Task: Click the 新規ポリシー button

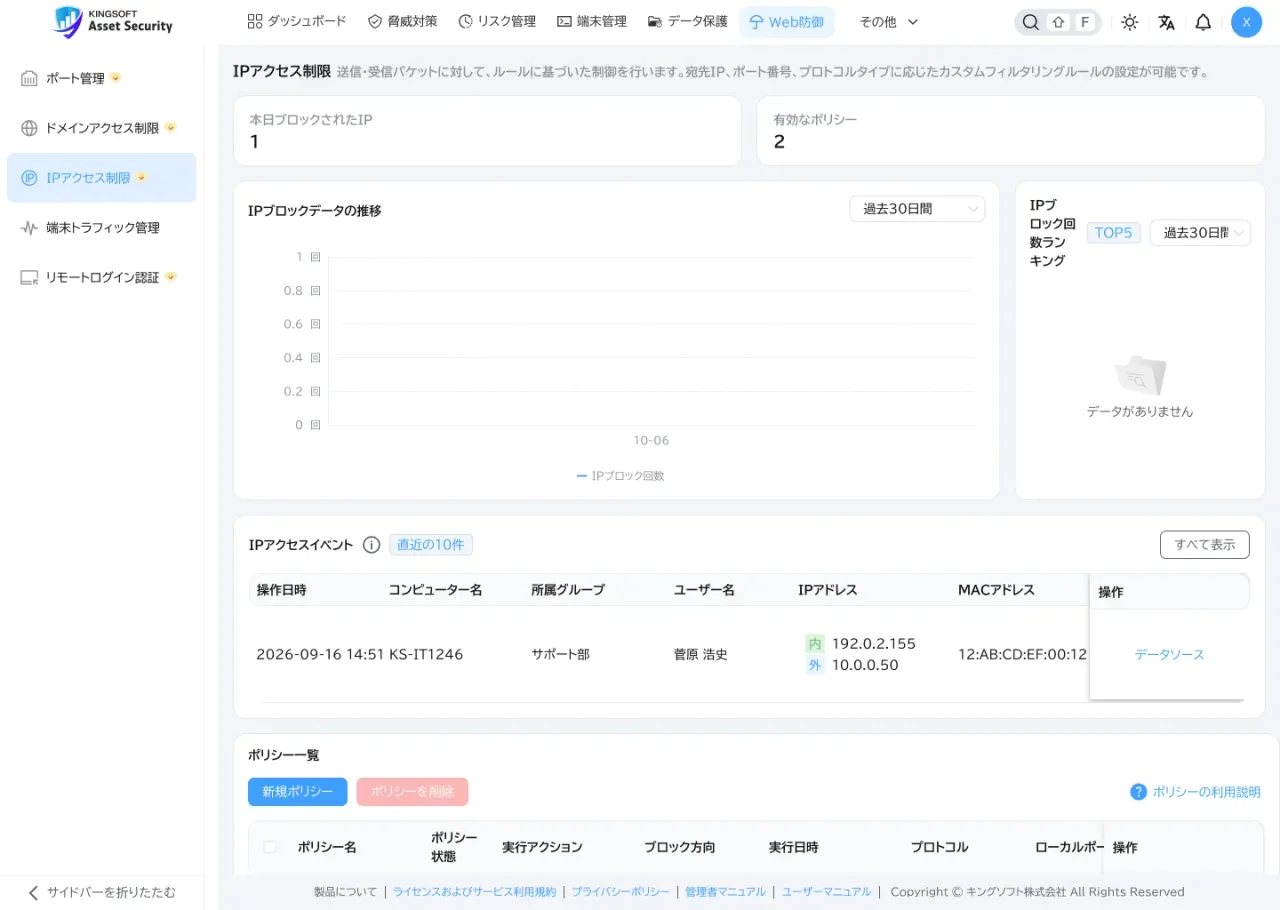Action: [x=297, y=792]
